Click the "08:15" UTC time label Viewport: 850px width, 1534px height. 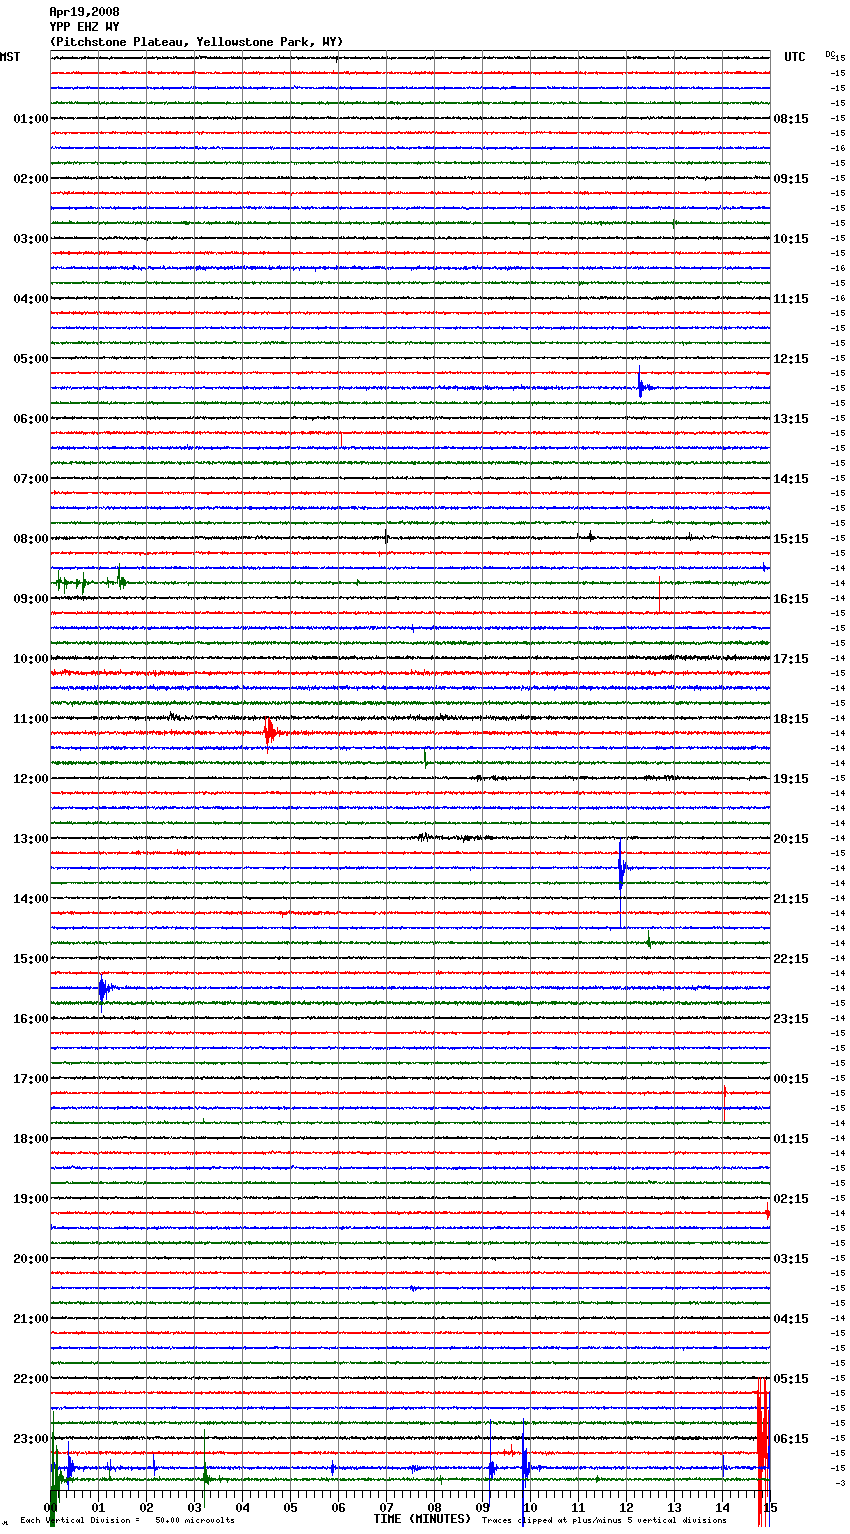(791, 119)
